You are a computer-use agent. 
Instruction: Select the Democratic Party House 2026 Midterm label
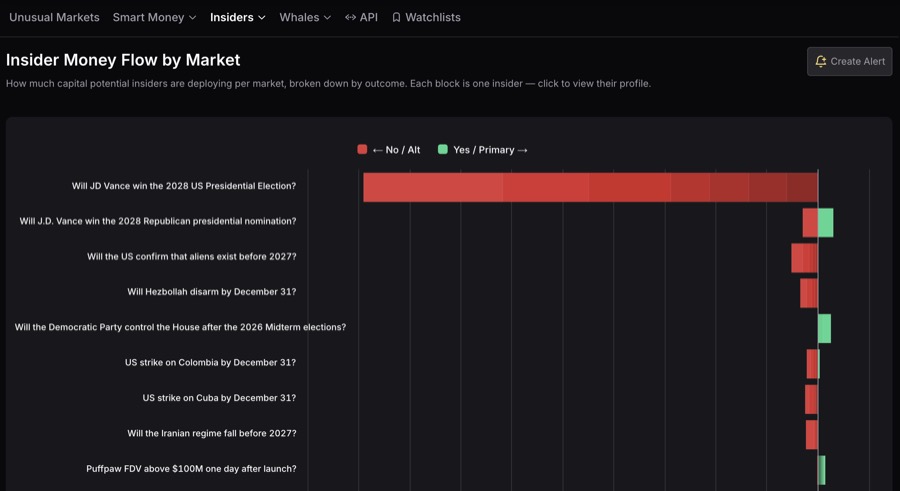pyautogui.click(x=180, y=327)
